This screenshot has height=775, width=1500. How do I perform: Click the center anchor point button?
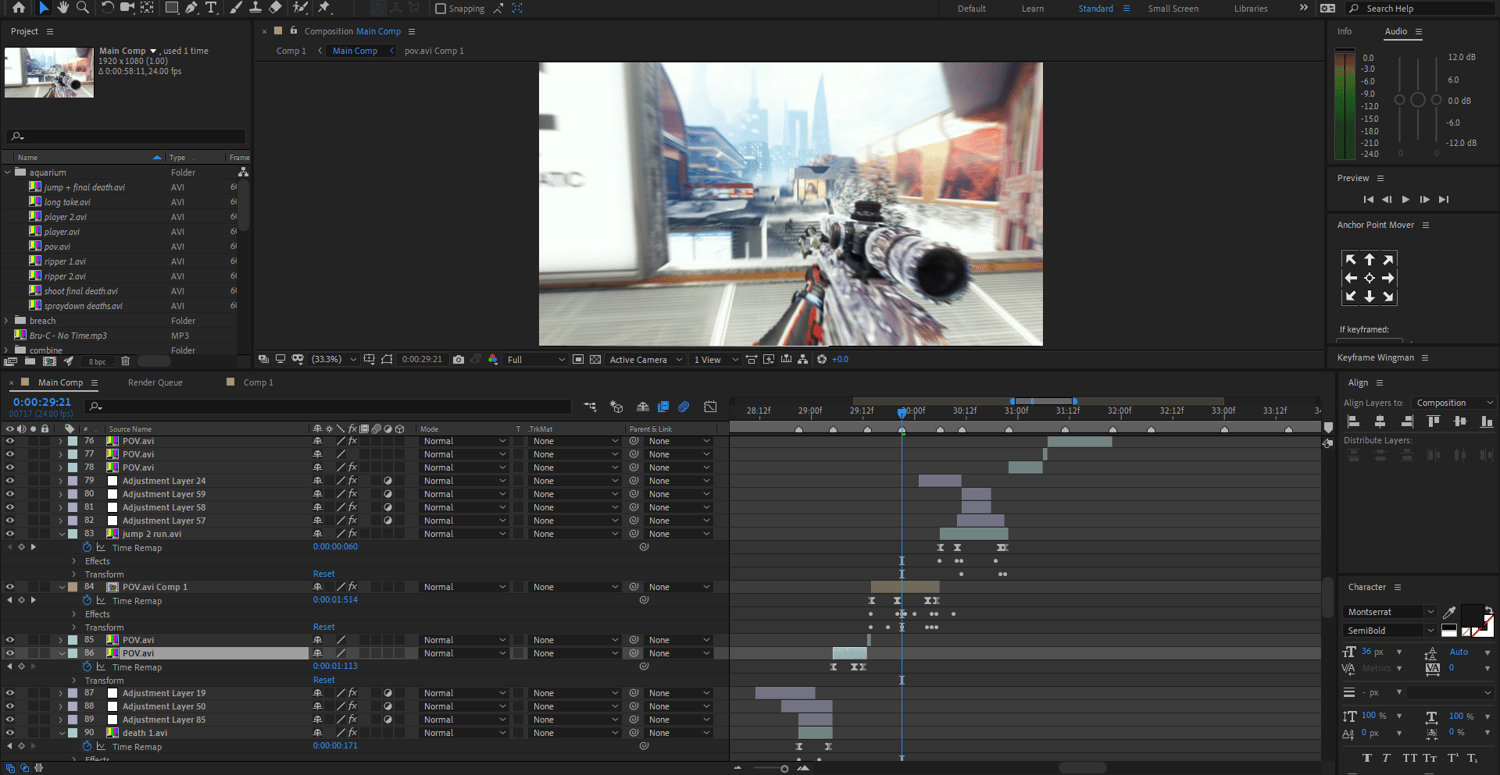pos(1369,278)
